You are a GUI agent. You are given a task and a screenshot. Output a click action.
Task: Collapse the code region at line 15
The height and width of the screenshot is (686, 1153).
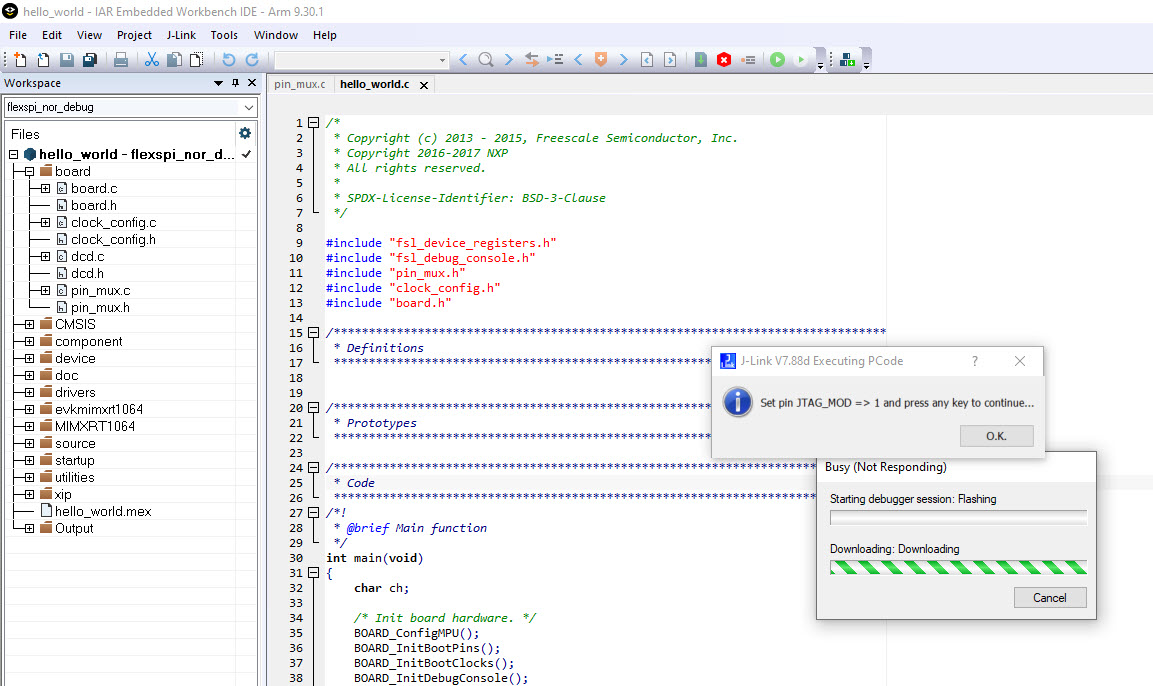314,333
